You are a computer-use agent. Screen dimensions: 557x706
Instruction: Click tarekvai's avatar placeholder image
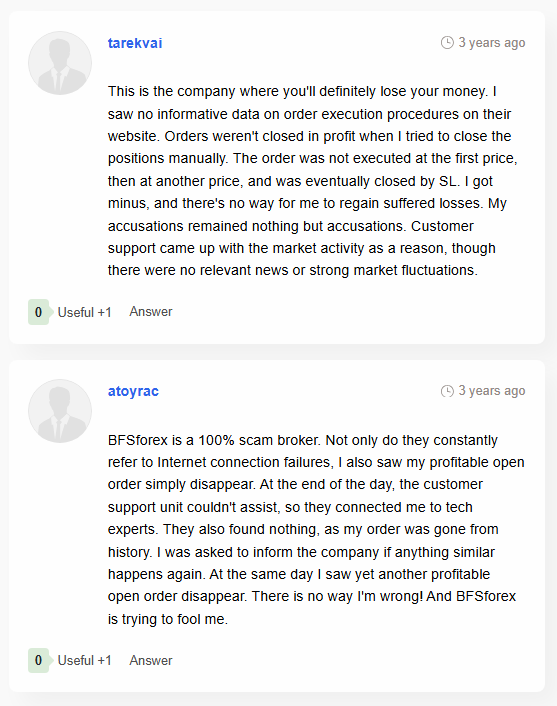[x=60, y=63]
